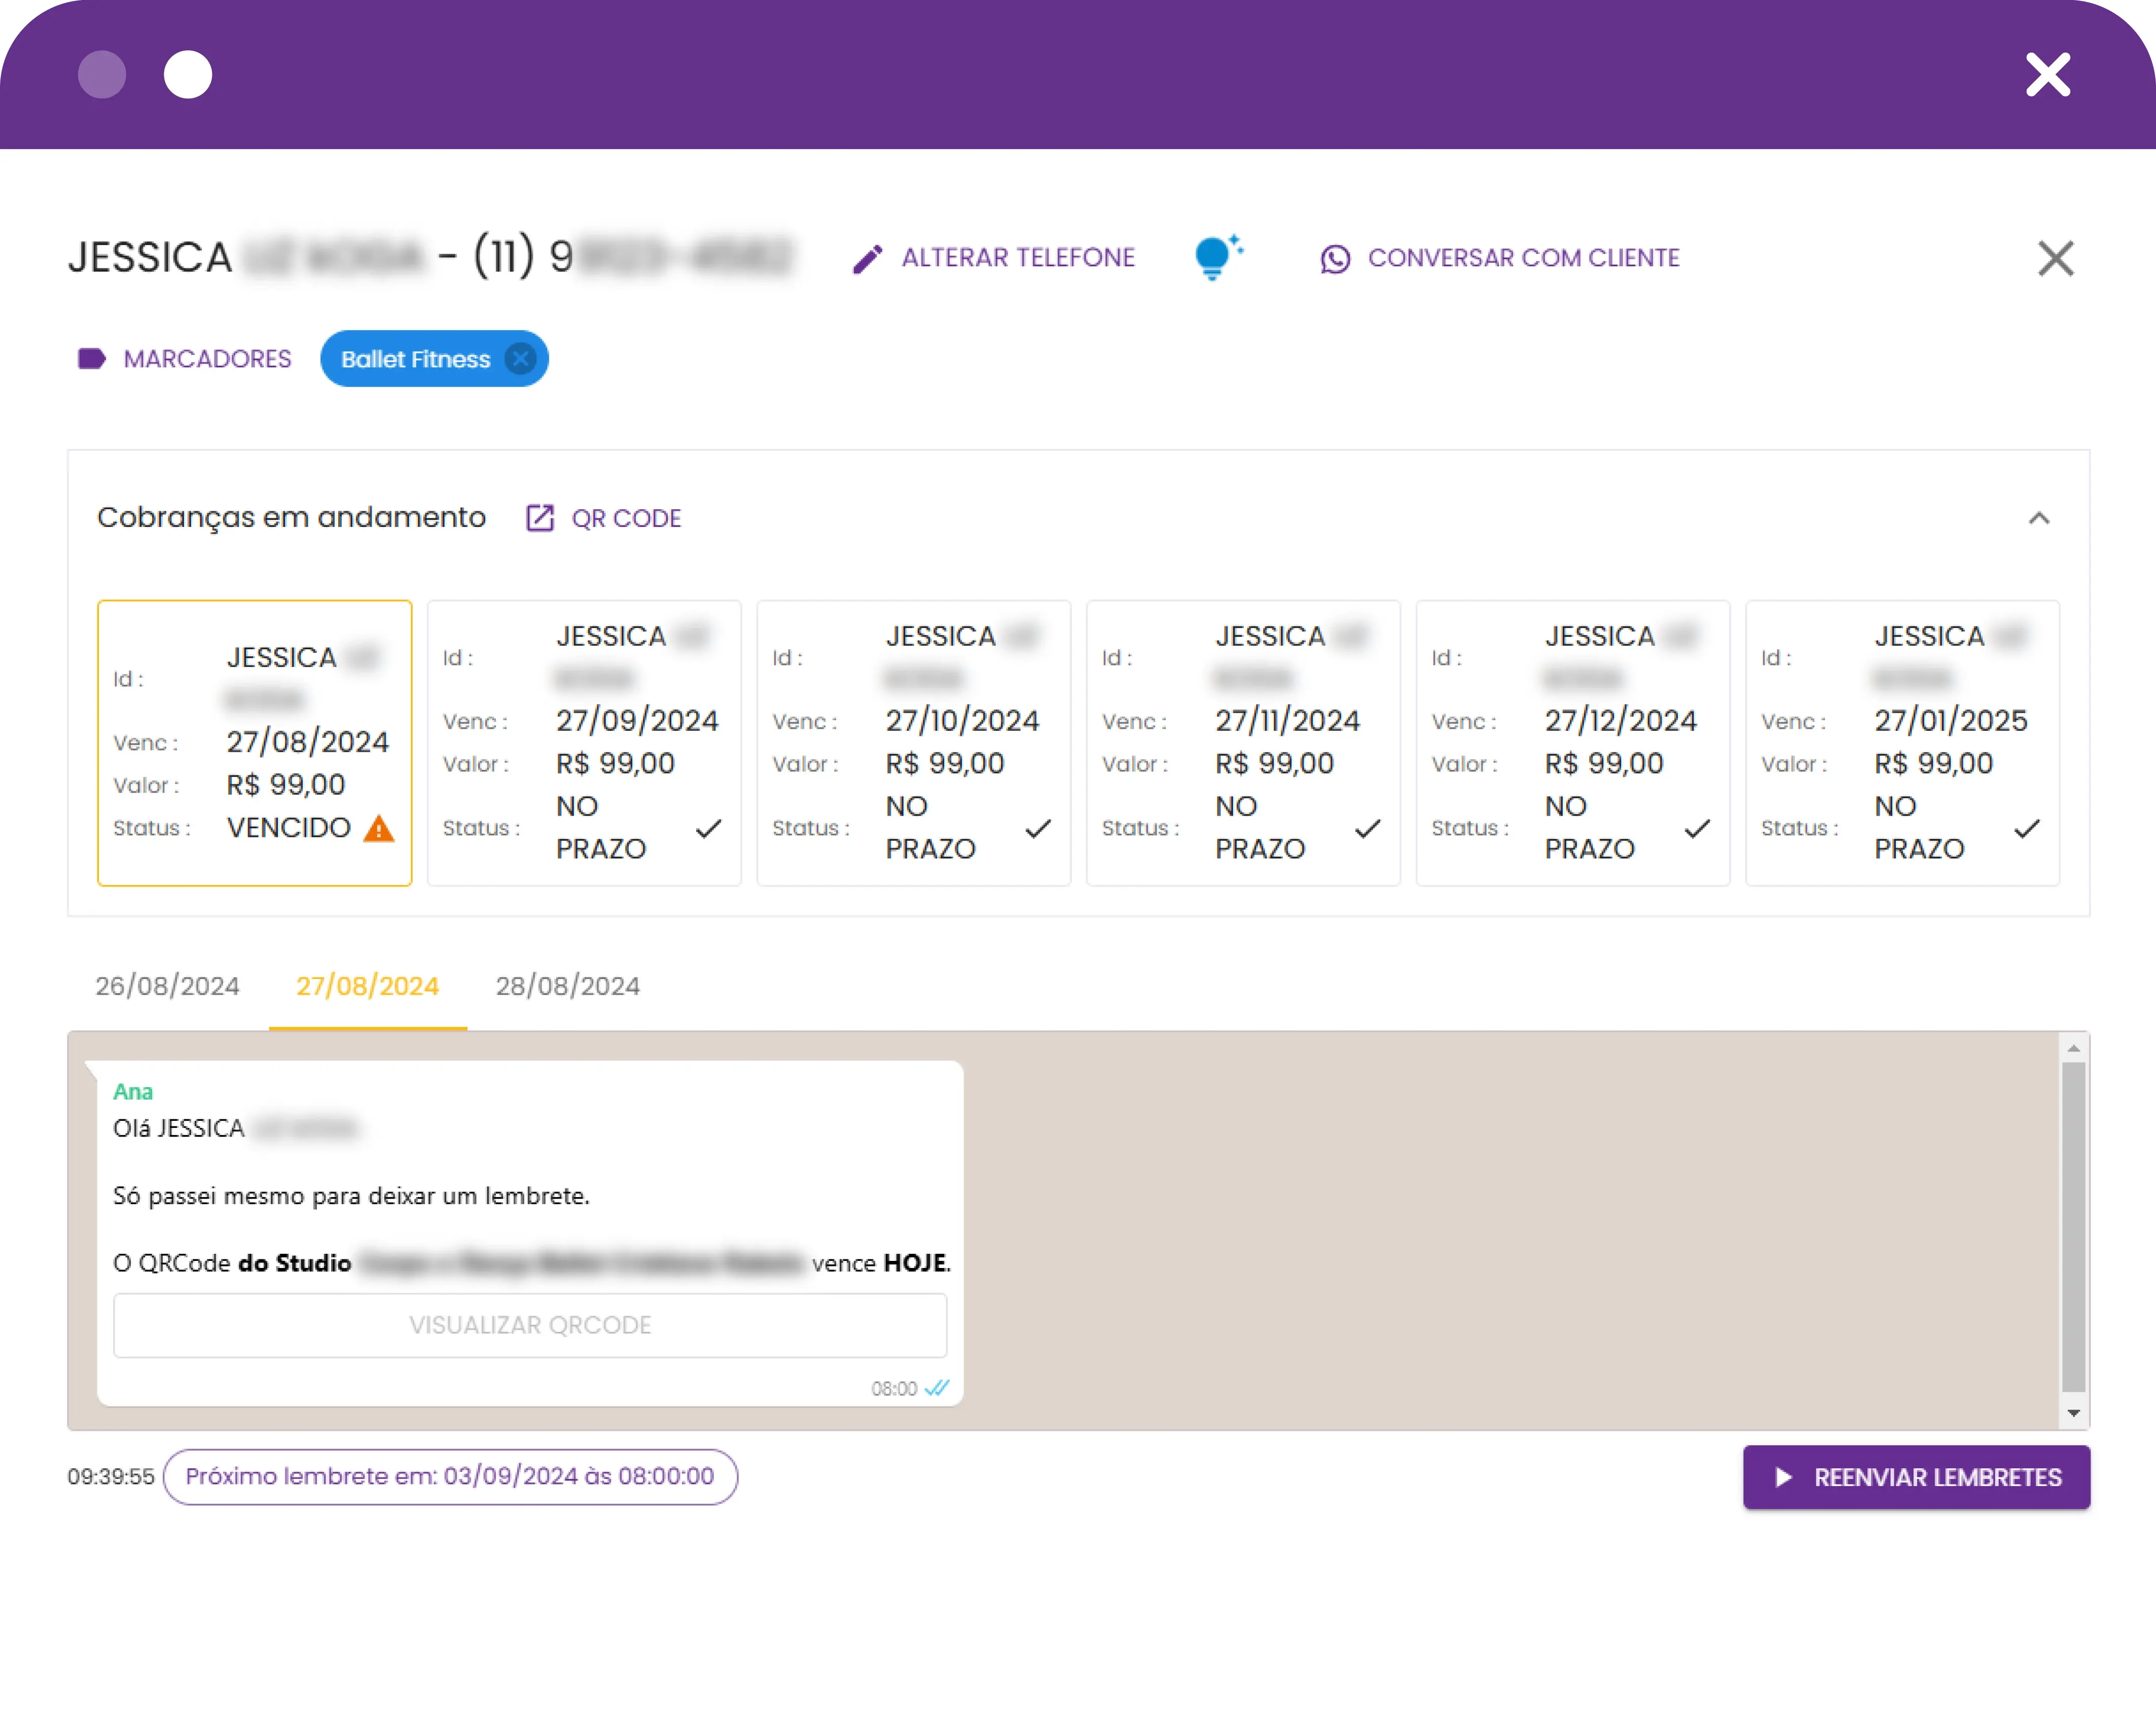Open the 28/08/2024 tab
2156x1728 pixels.
[568, 986]
